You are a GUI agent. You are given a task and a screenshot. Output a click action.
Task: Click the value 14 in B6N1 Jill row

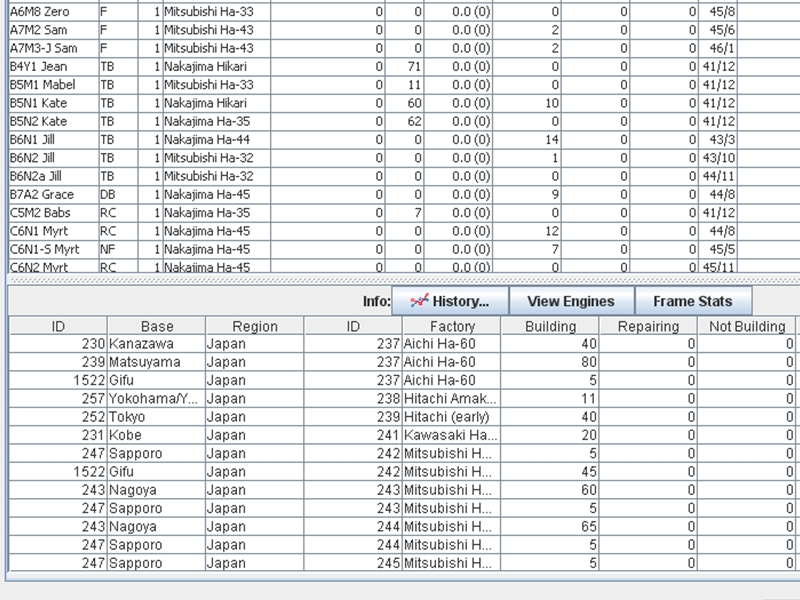(527, 140)
